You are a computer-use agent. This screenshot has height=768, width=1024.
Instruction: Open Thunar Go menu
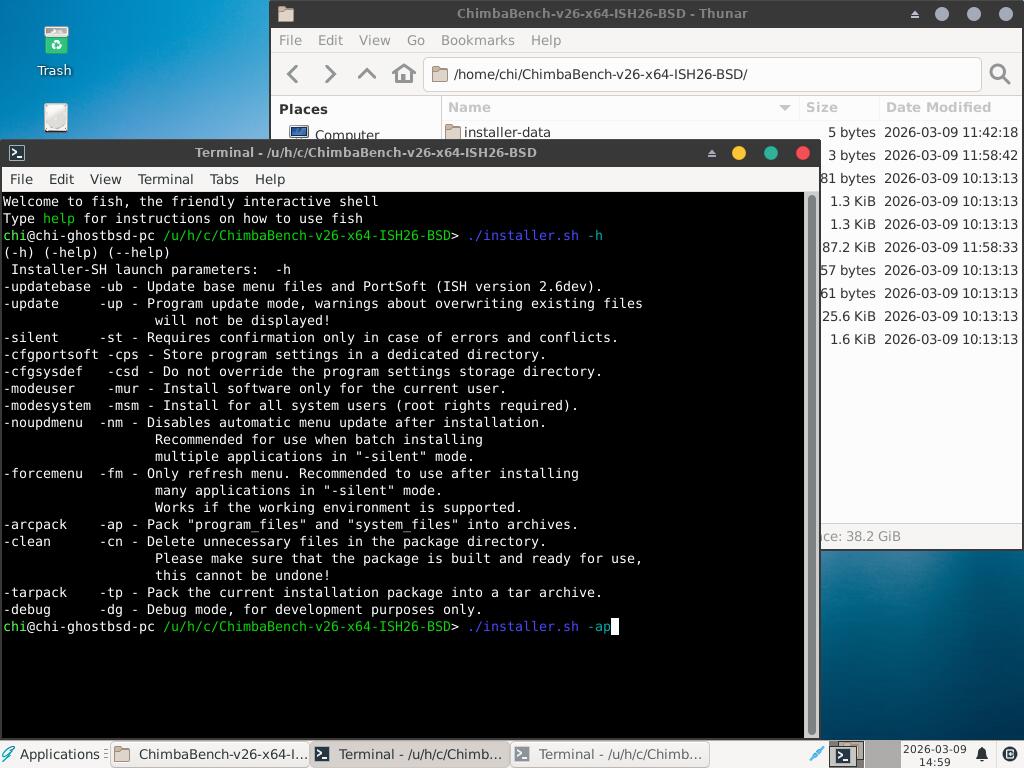[415, 40]
